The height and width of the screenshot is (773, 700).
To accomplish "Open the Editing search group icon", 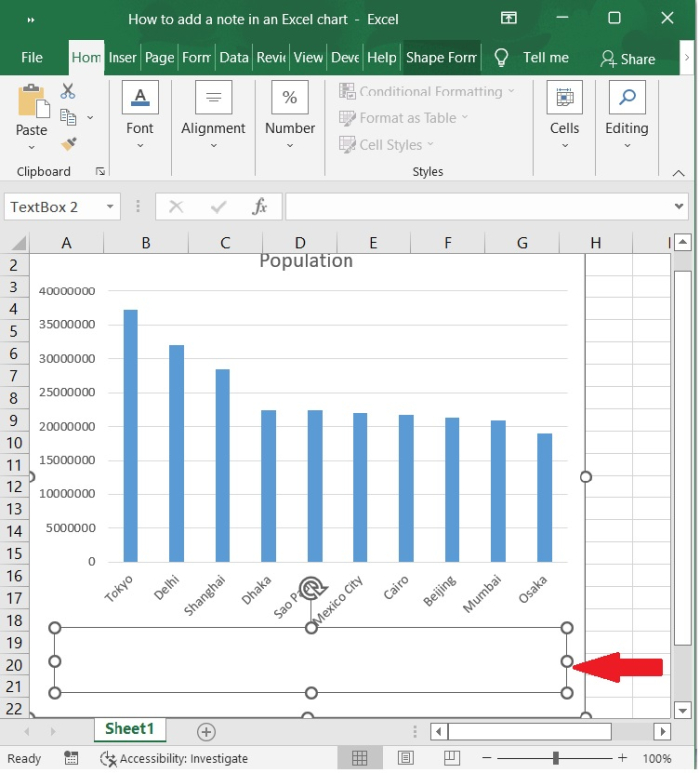I will coord(627,98).
